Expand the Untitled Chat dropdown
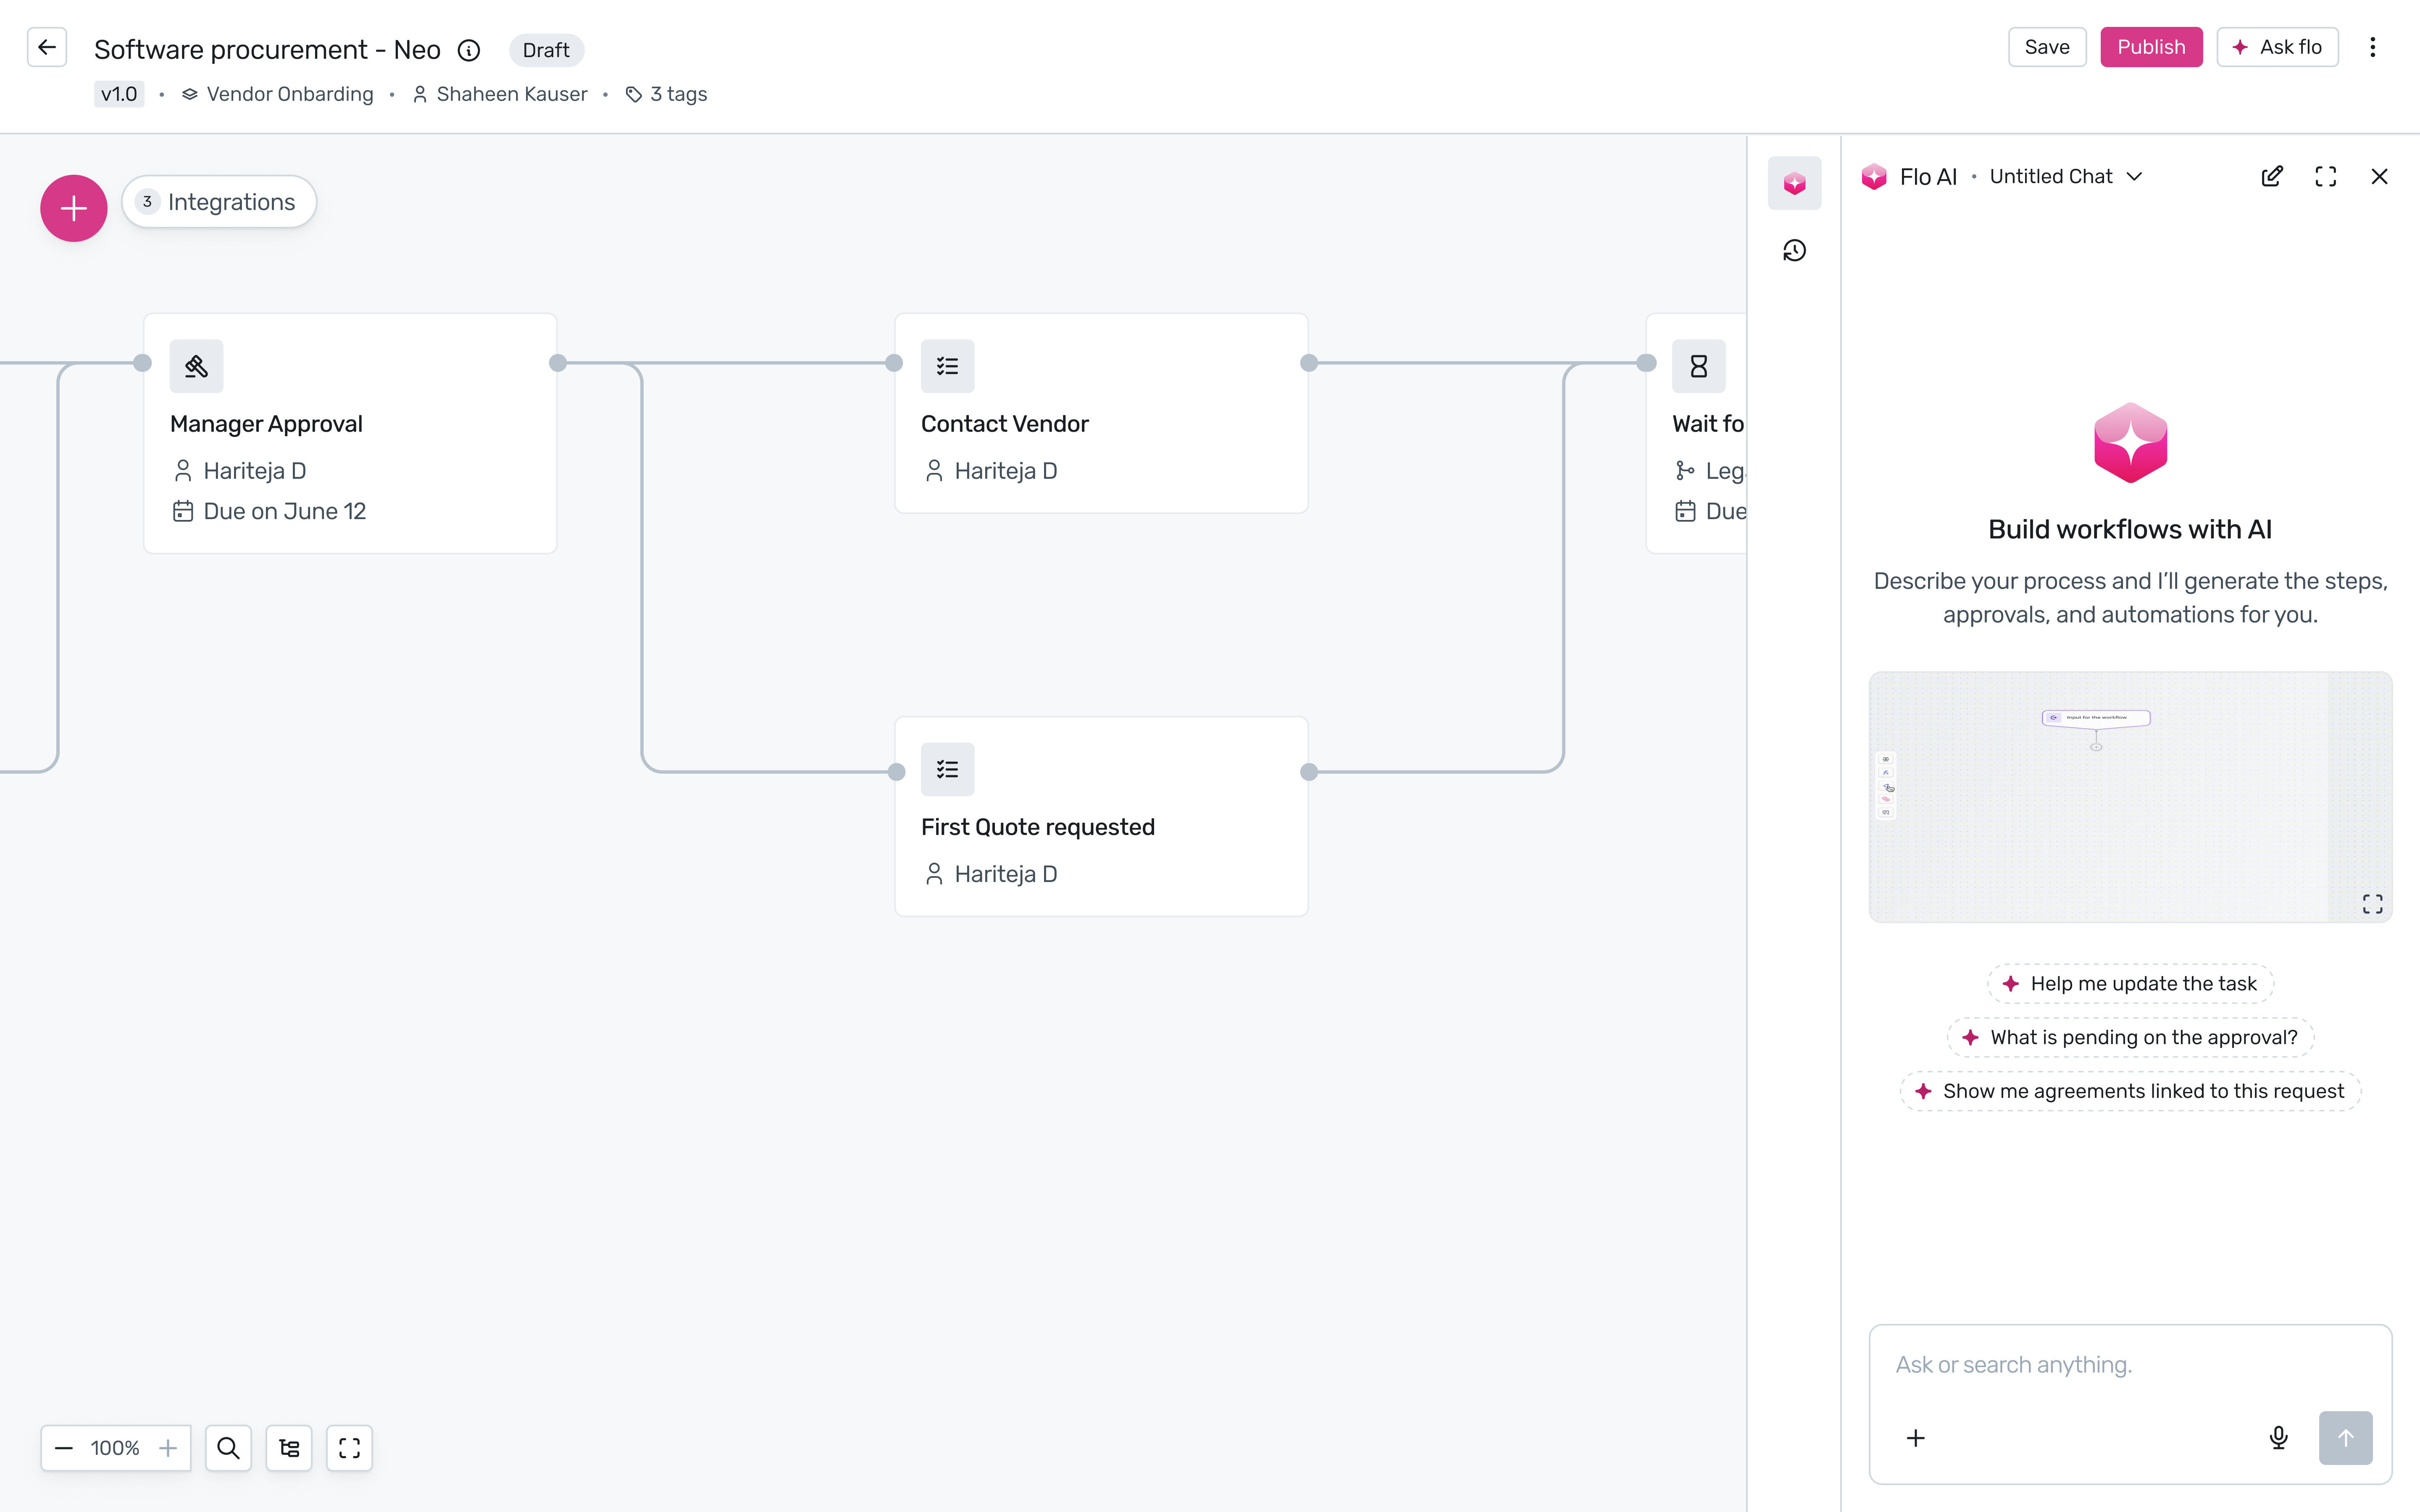The width and height of the screenshot is (2420, 1512). pyautogui.click(x=2066, y=177)
